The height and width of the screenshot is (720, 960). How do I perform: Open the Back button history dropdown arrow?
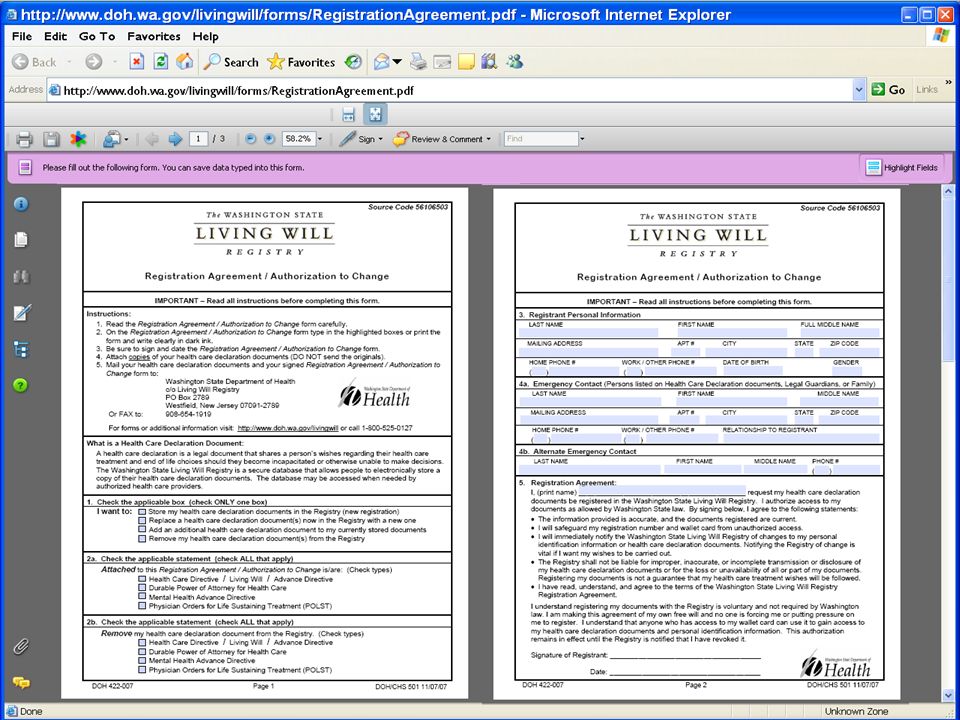pyautogui.click(x=69, y=62)
